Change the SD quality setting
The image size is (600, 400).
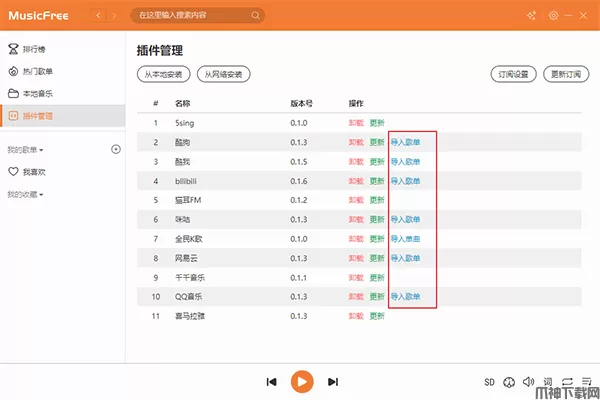(x=489, y=382)
